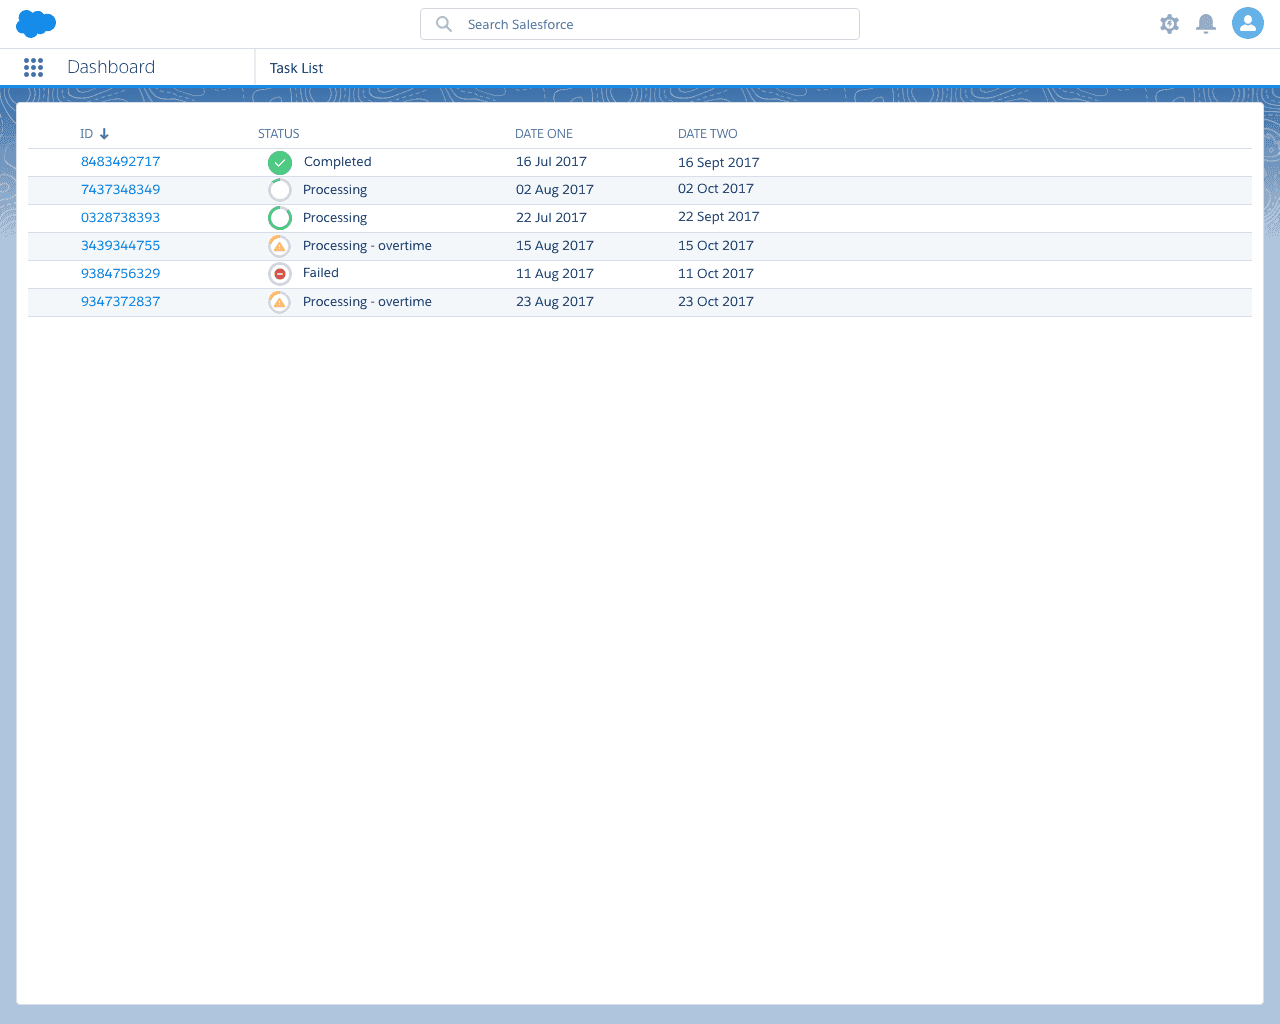The image size is (1280, 1024).
Task: Click progress ring for task 0328738393
Action: (280, 218)
